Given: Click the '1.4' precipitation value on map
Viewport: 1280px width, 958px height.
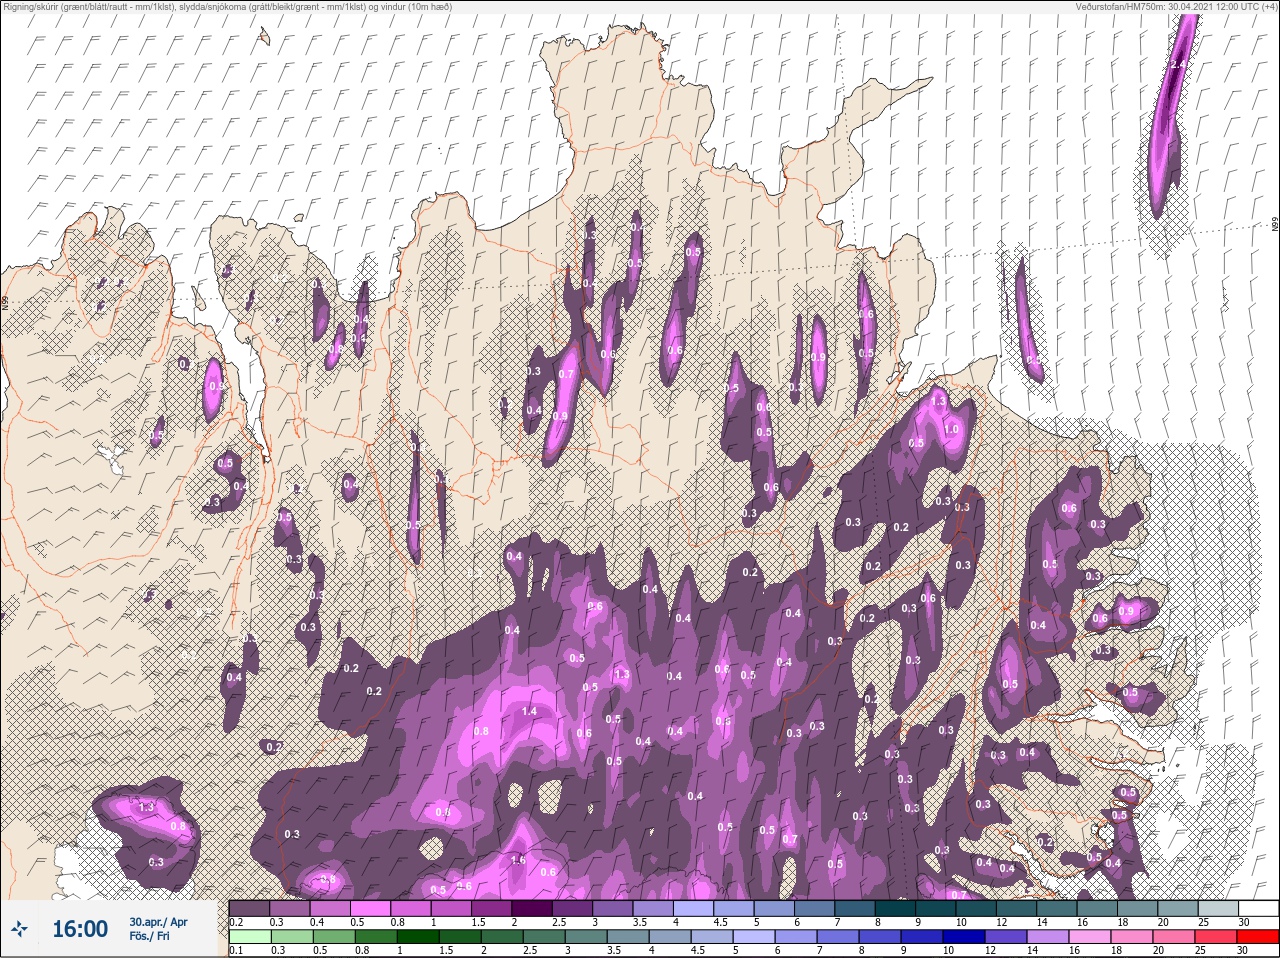Looking at the screenshot, I should click(x=529, y=711).
